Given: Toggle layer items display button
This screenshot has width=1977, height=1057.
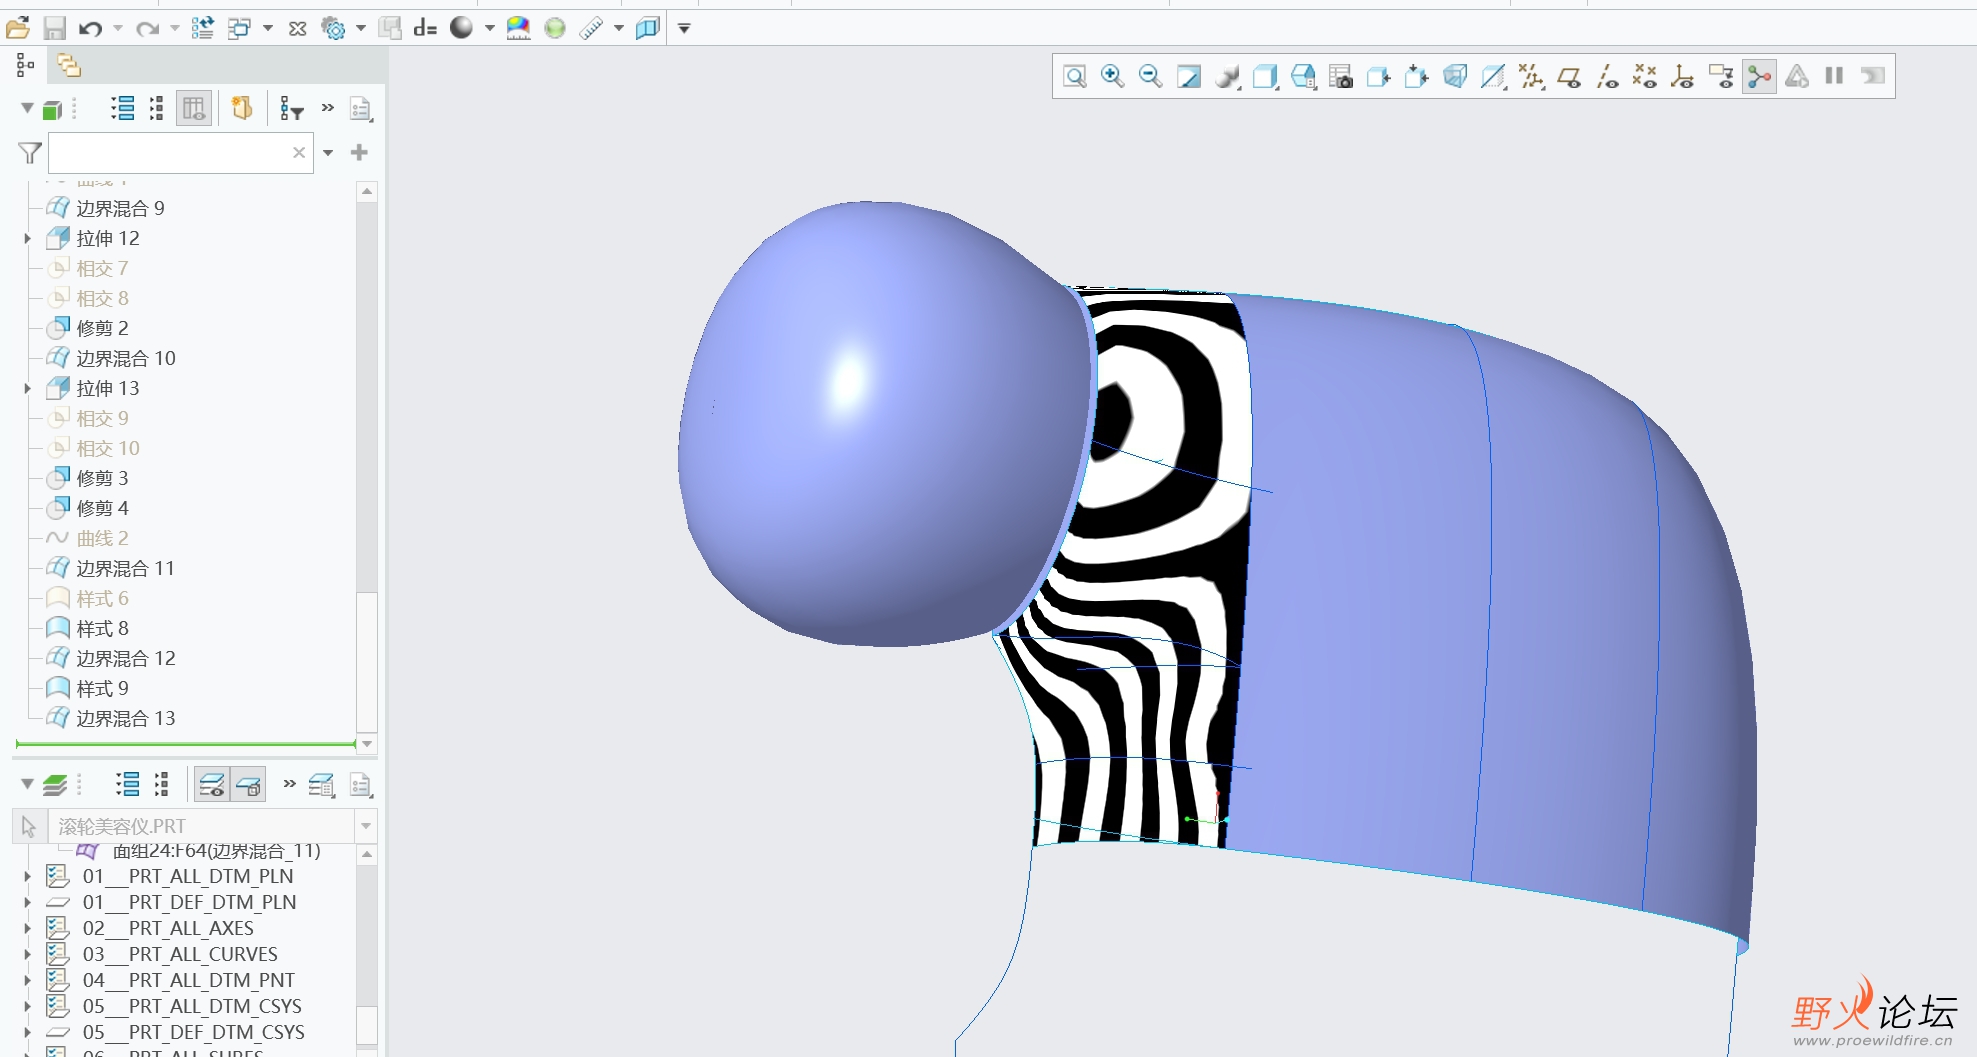Looking at the screenshot, I should tap(248, 785).
